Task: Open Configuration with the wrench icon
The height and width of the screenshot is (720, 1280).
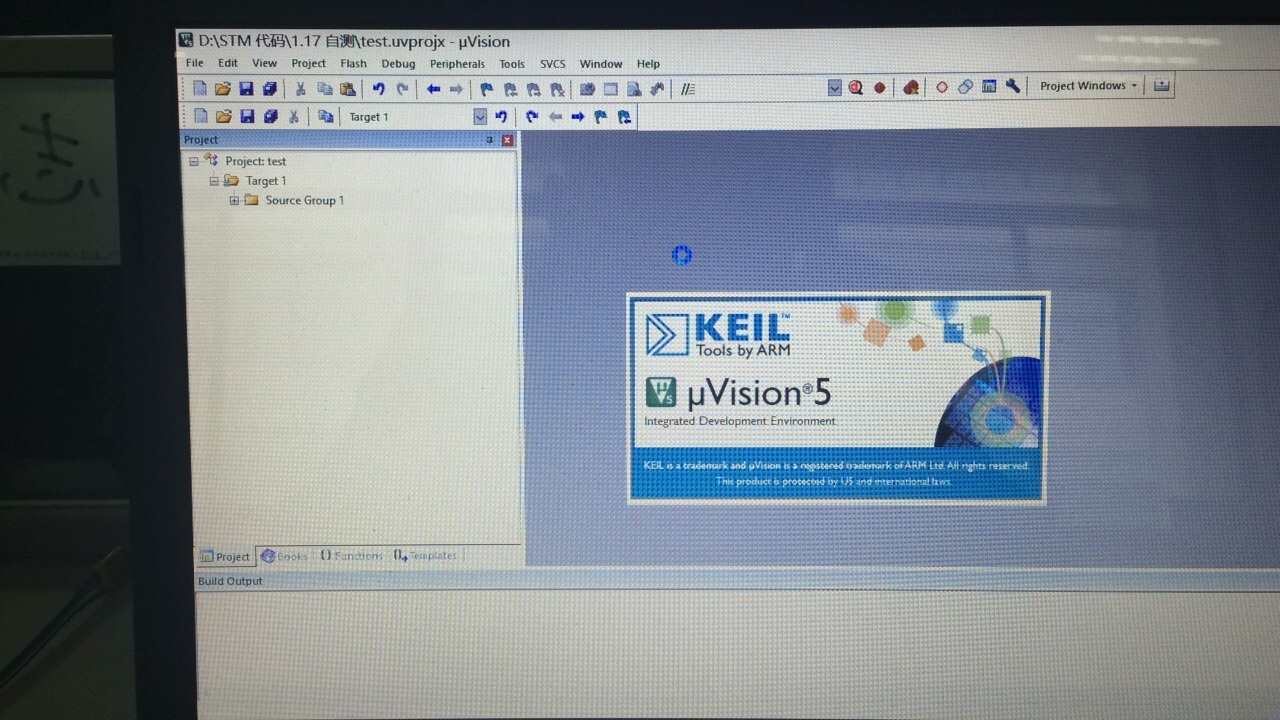Action: [x=1013, y=86]
